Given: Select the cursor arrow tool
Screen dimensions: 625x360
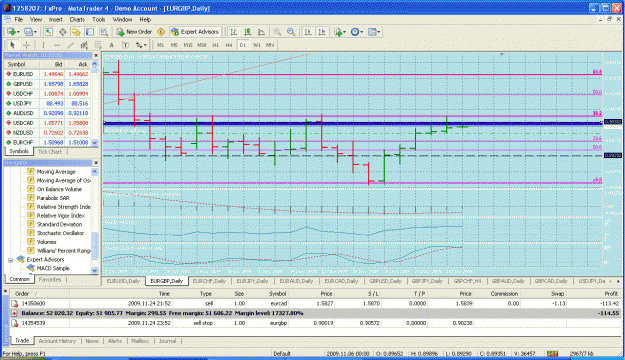Looking at the screenshot, I should pos(12,45).
